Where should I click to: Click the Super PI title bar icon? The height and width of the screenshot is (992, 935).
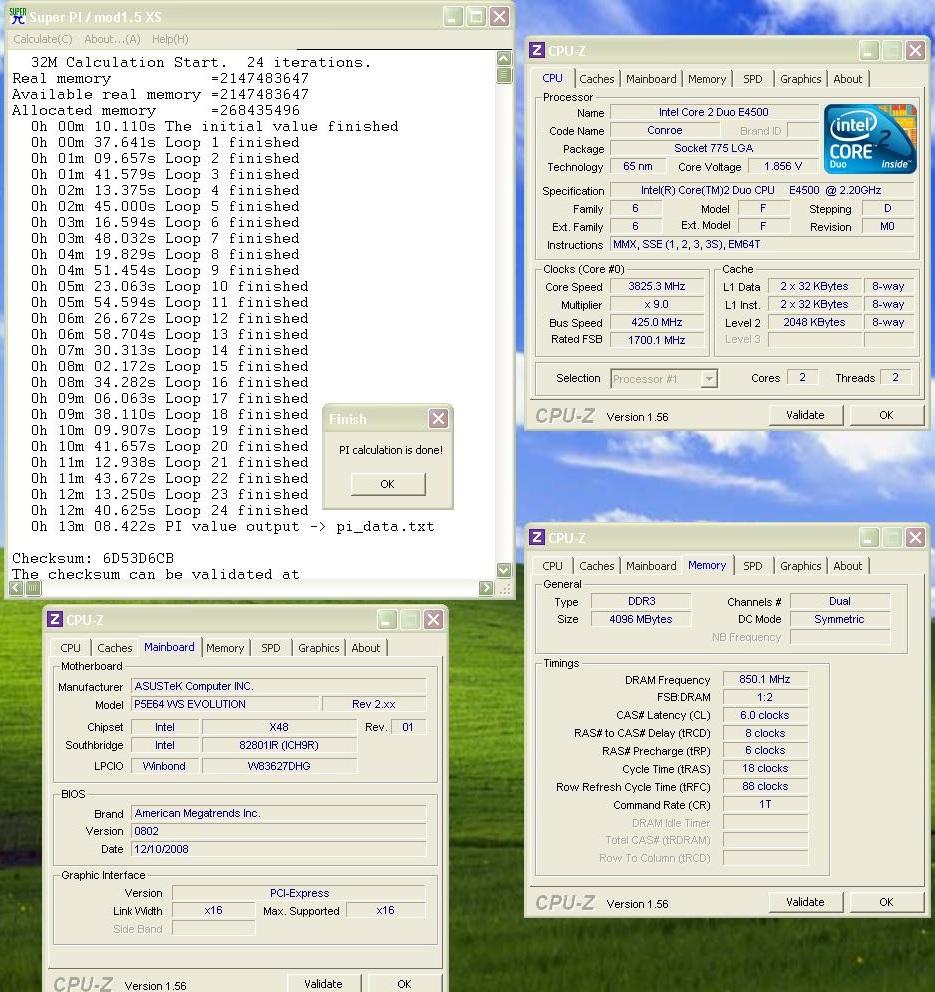pos(18,16)
